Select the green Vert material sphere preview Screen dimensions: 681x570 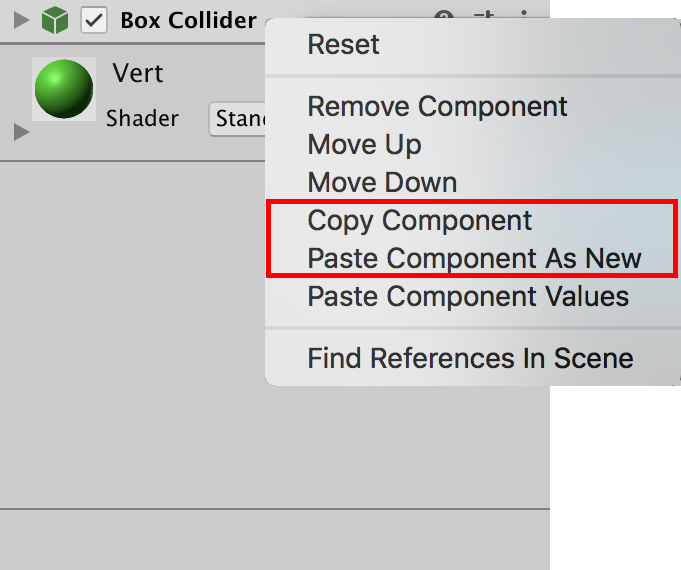(x=64, y=90)
